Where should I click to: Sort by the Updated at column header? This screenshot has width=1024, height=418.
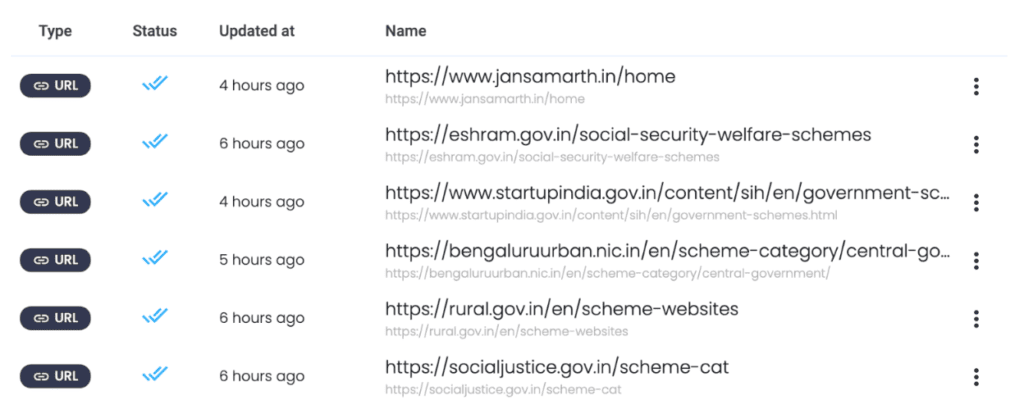[257, 31]
